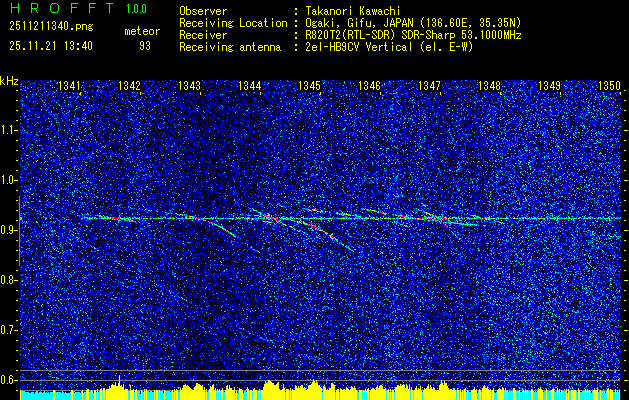Click the gray vertical range bar left of the 0.9 kHz label
The image size is (629, 400).
coord(19,231)
